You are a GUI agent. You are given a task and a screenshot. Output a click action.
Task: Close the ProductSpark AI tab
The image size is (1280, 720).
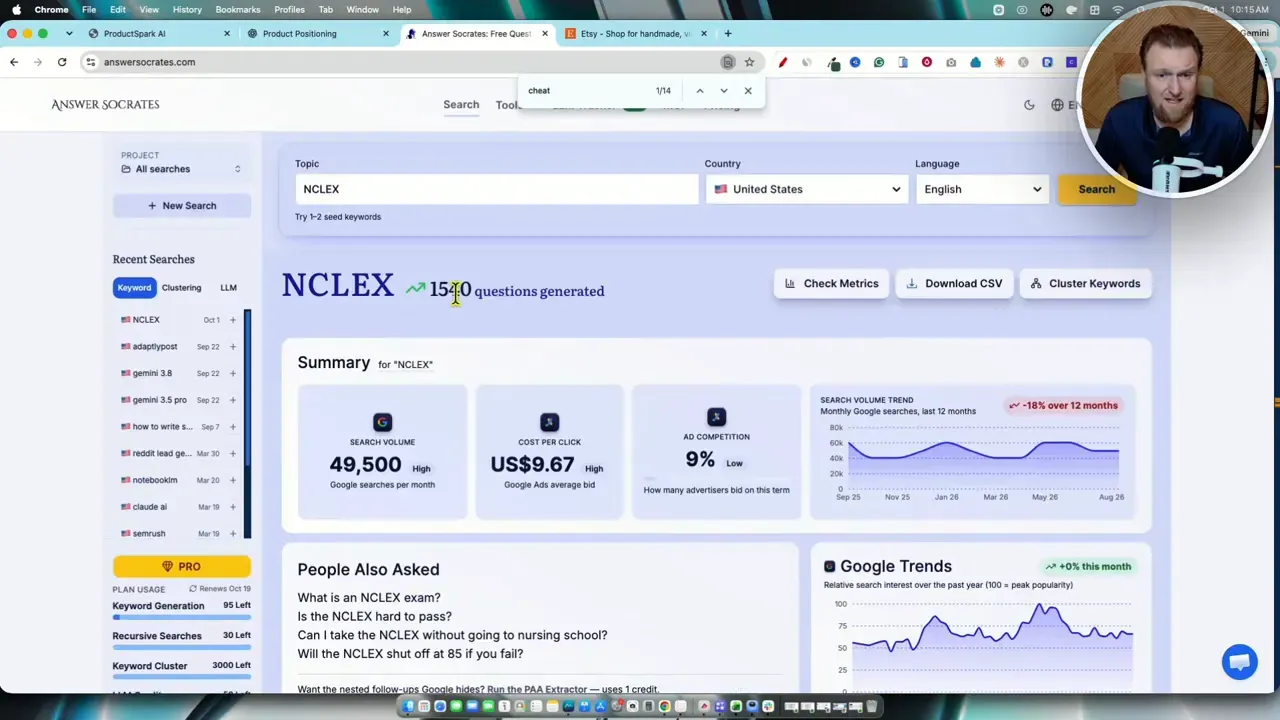point(227,34)
